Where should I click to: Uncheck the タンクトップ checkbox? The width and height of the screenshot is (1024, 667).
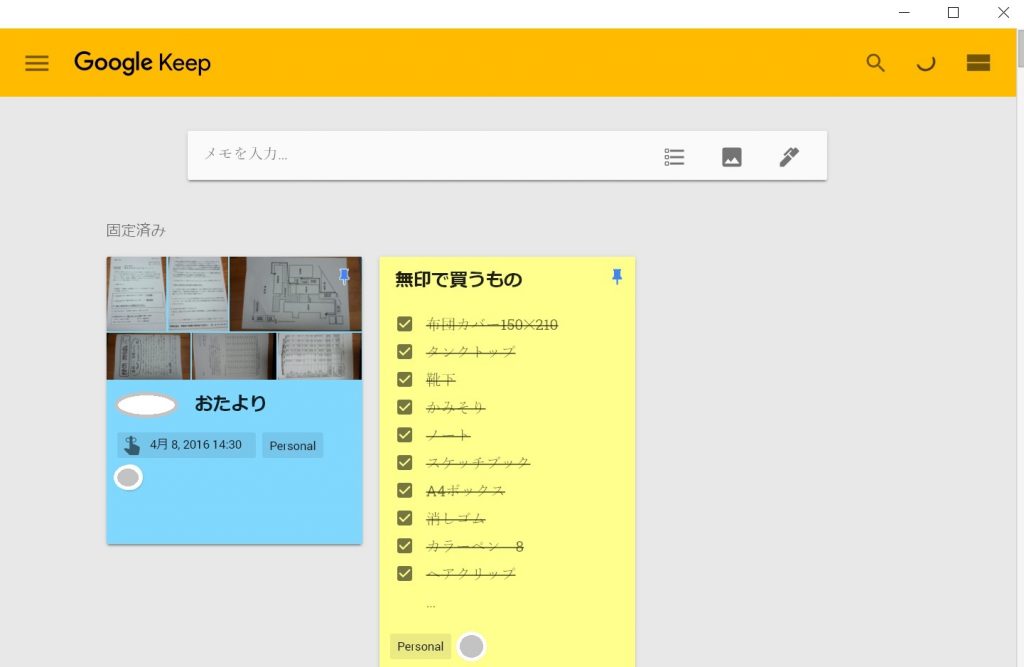click(405, 352)
